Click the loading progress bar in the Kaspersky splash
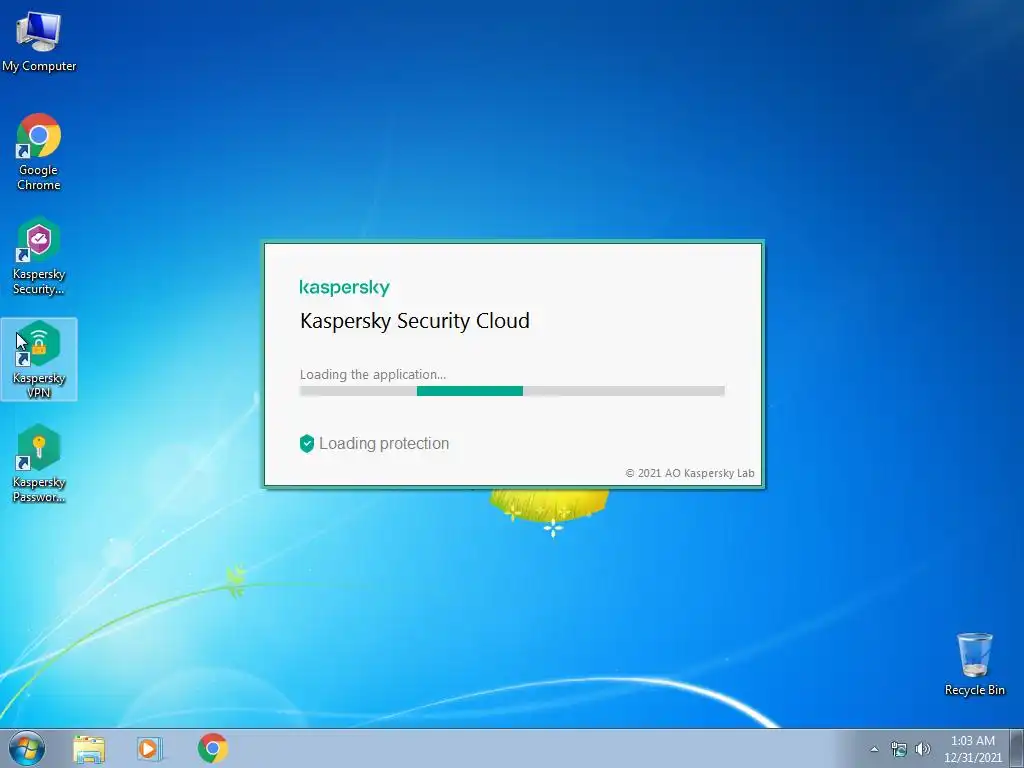The height and width of the screenshot is (768, 1024). (512, 391)
